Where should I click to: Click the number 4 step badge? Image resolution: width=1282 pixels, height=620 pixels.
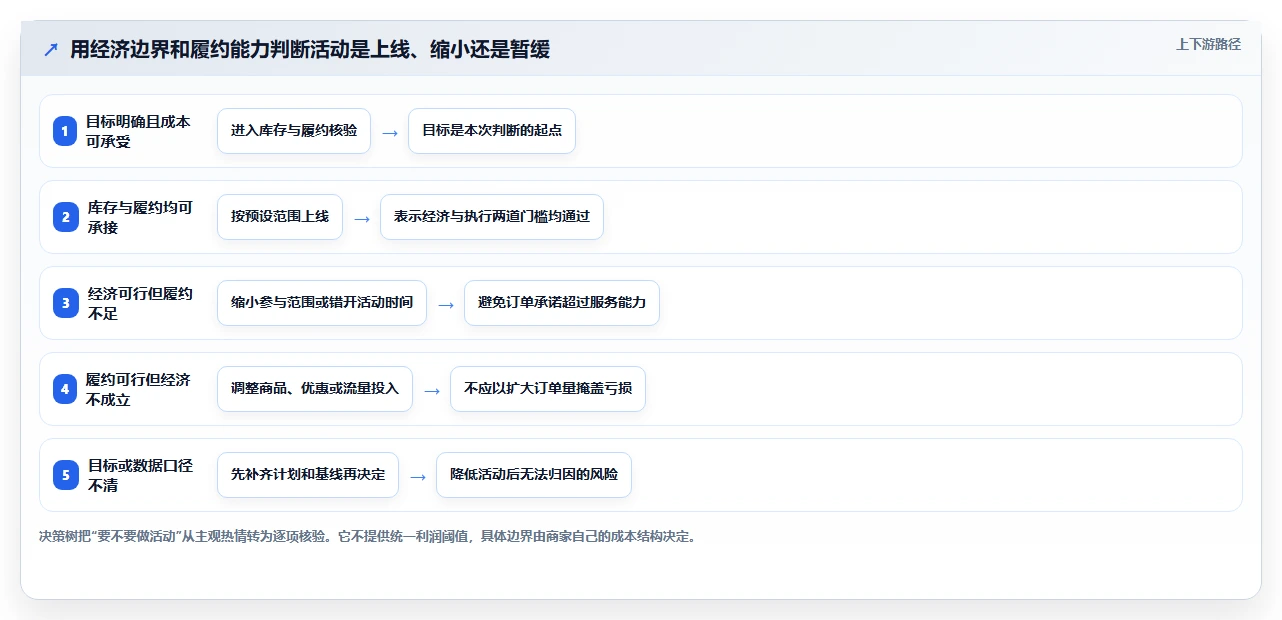(x=65, y=389)
